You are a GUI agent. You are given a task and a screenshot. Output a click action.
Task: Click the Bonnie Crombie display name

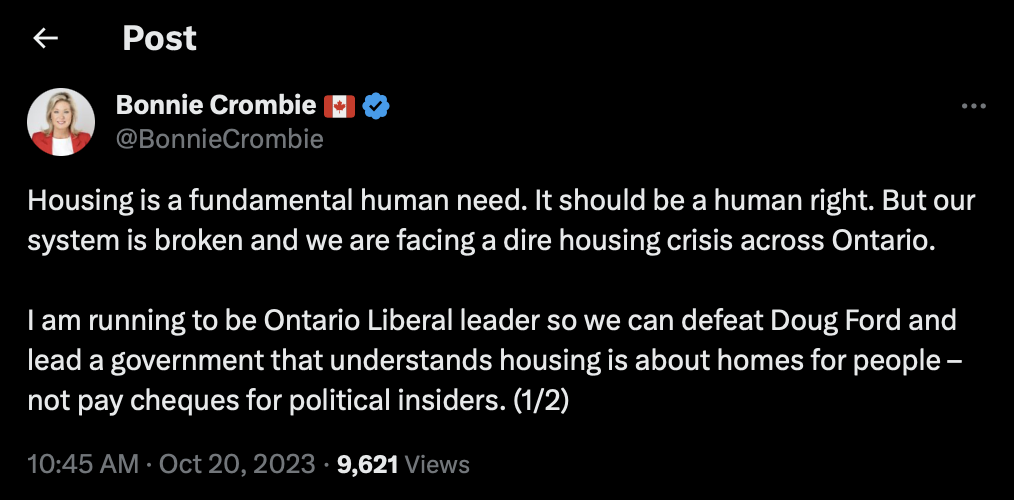(x=216, y=105)
